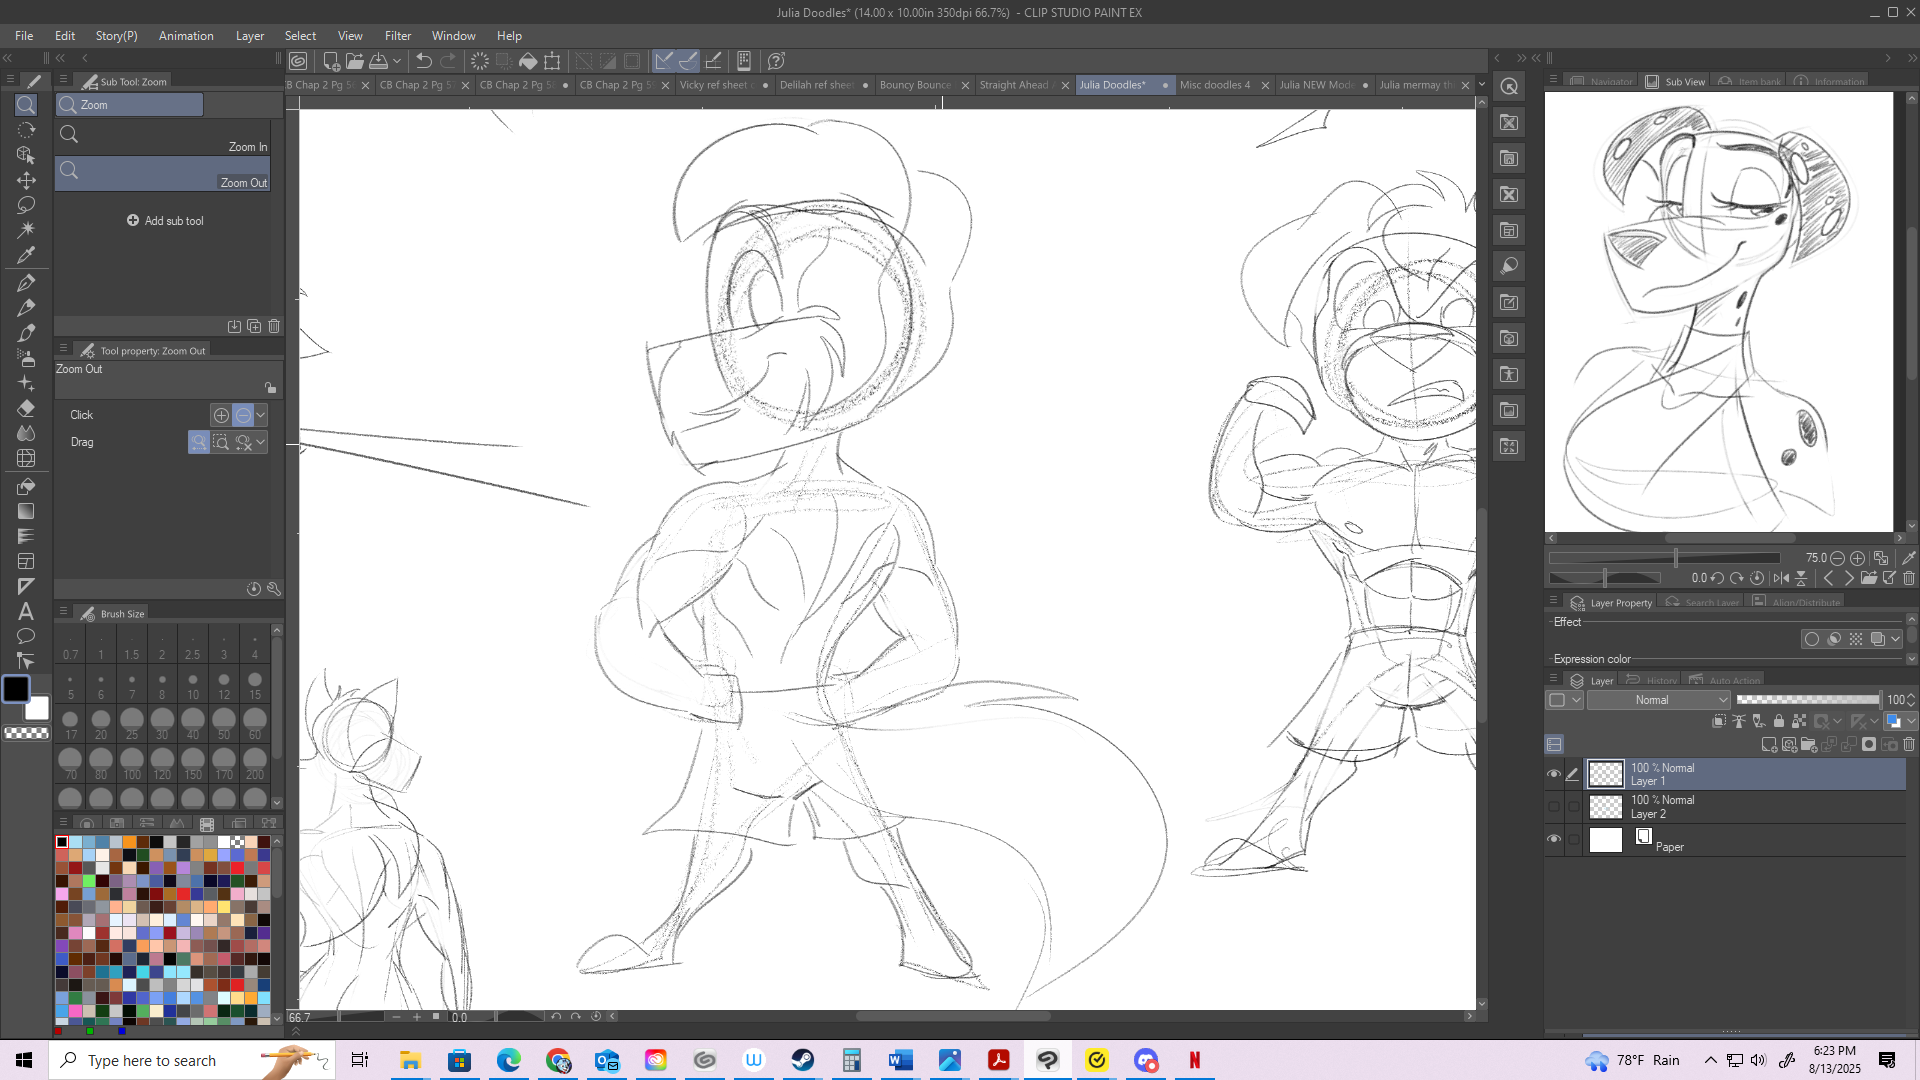Click the Move layer tool
Viewport: 1920px width, 1080px height.
coord(26,180)
